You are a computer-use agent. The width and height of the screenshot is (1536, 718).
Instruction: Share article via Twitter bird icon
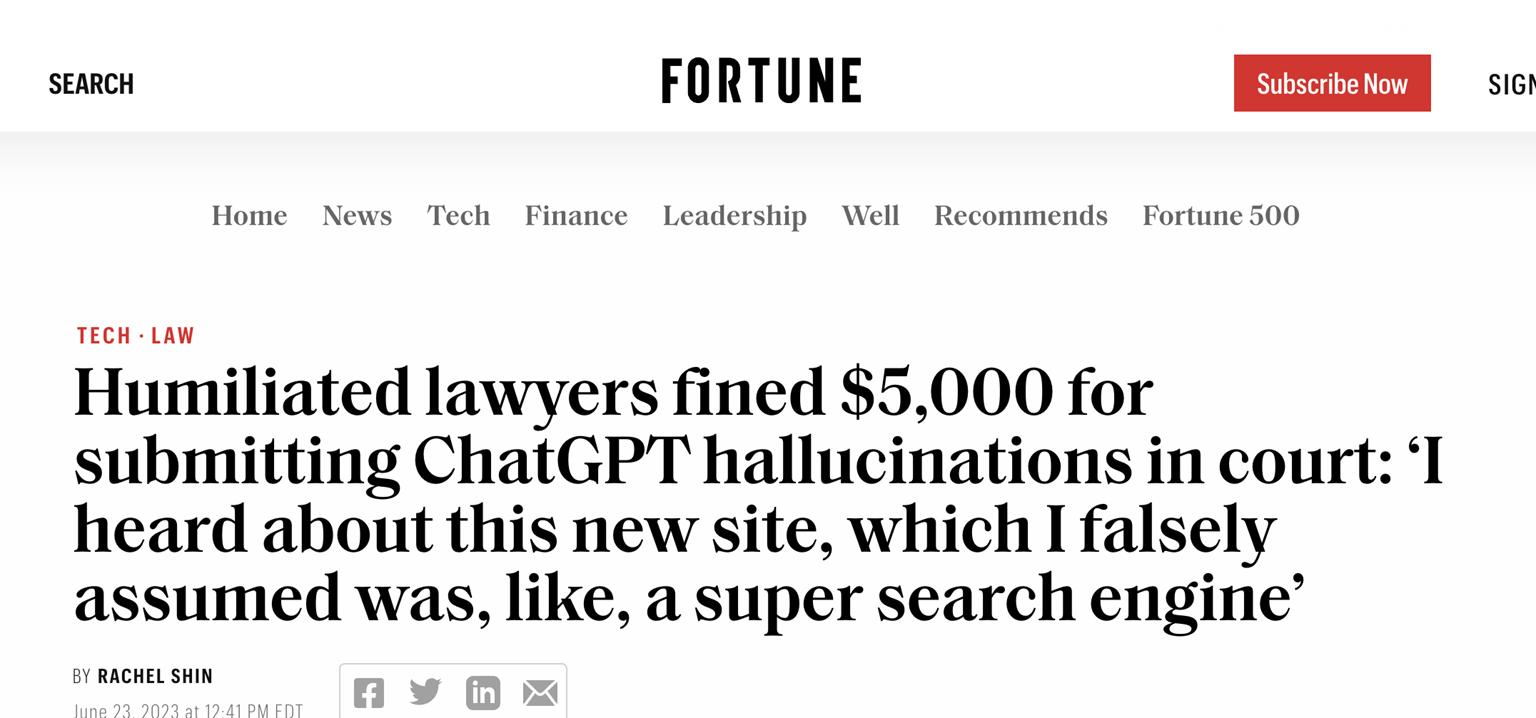425,691
